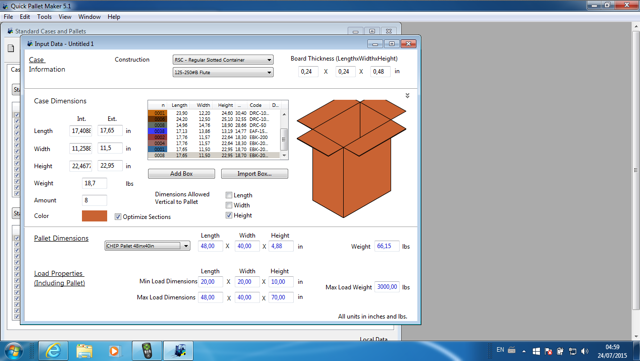The height and width of the screenshot is (361, 640).
Task: Open the RSC Regular Slotted Container dropdown
Action: [223, 60]
